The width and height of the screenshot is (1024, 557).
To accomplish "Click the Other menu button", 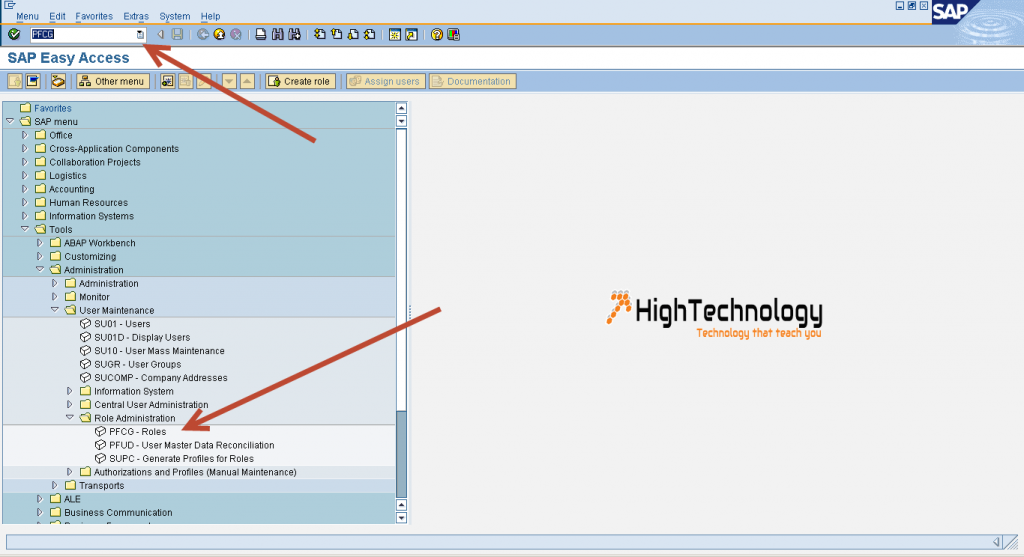I will [113, 81].
